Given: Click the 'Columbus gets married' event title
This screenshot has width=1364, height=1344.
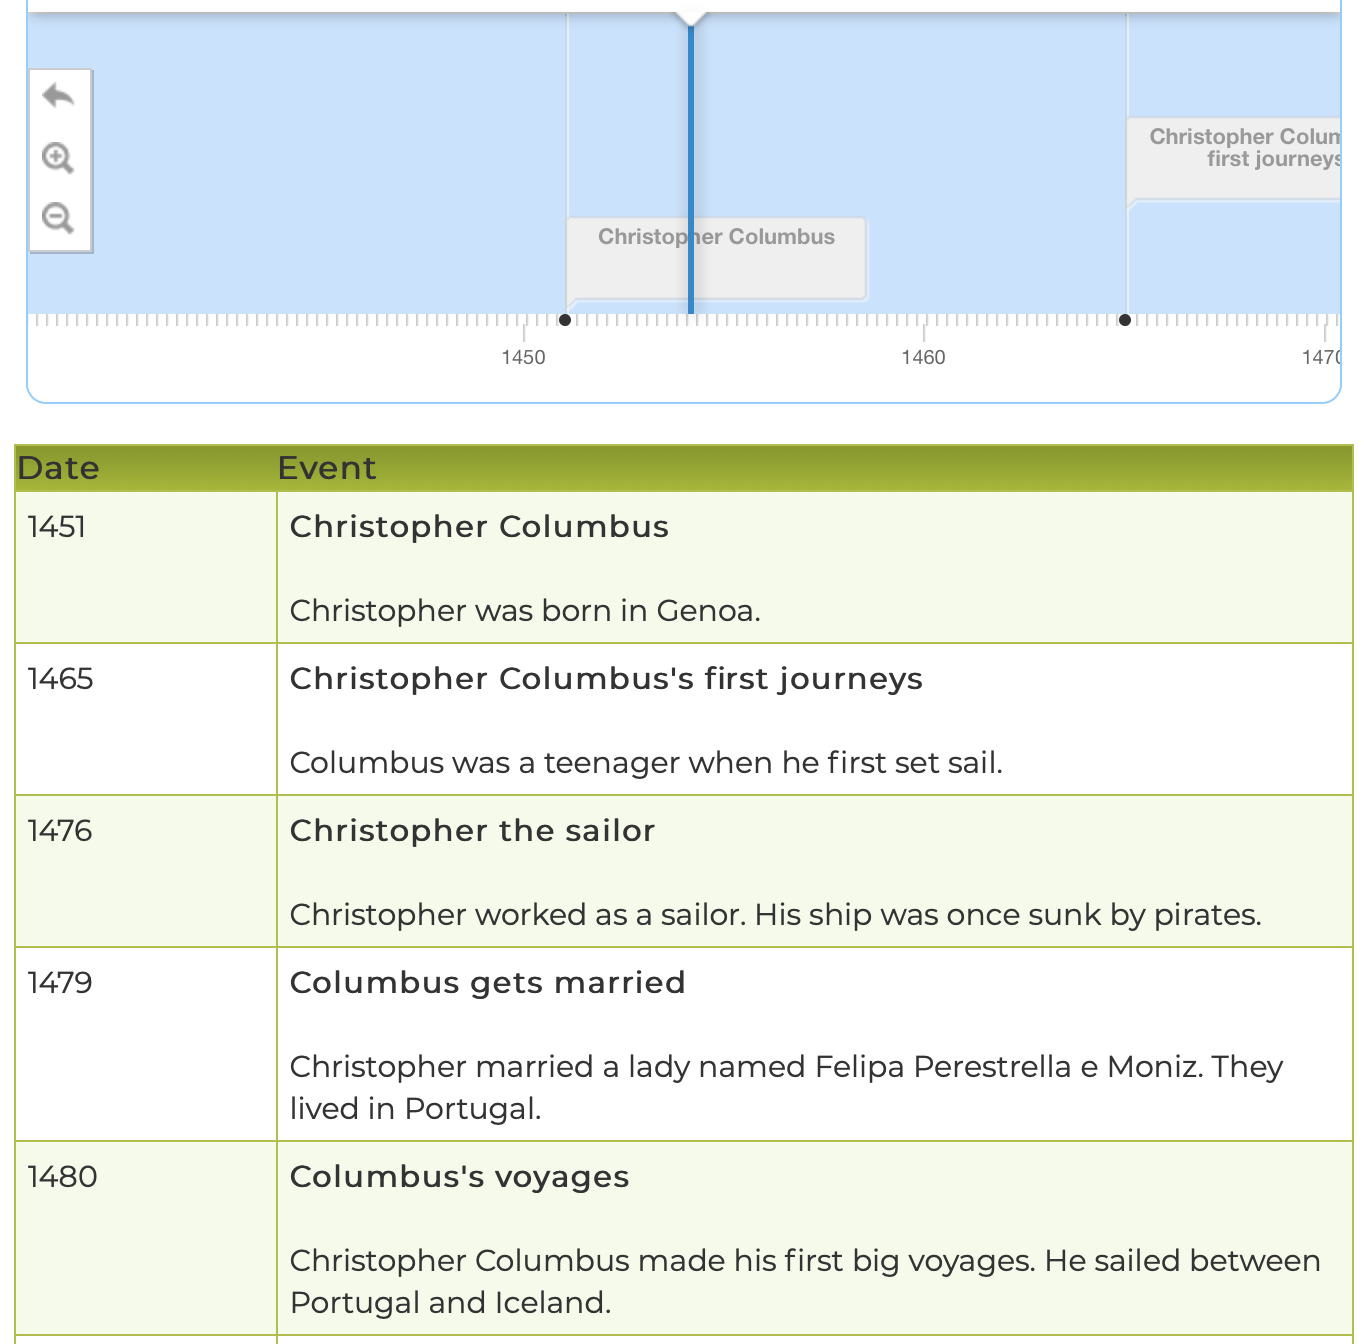Looking at the screenshot, I should pyautogui.click(x=487, y=983).
